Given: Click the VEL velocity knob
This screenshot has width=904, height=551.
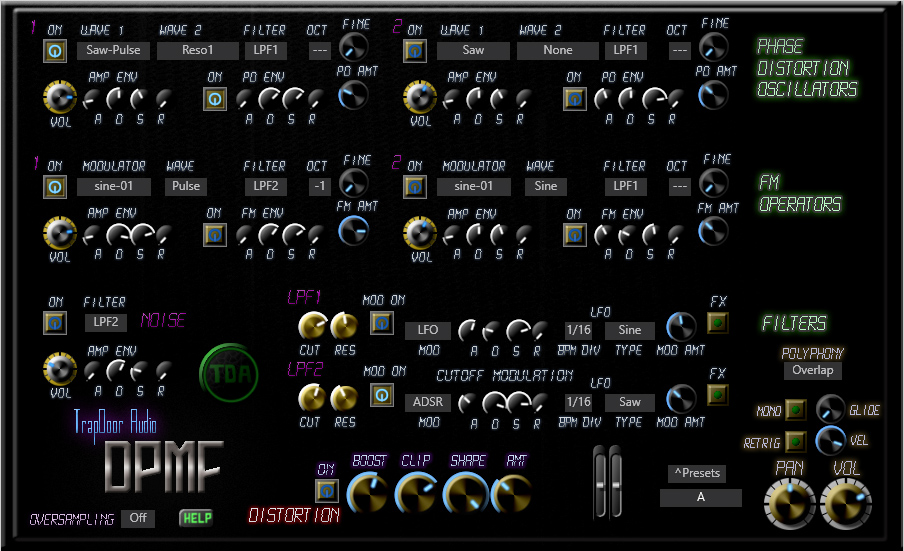Looking at the screenshot, I should click(x=830, y=440).
